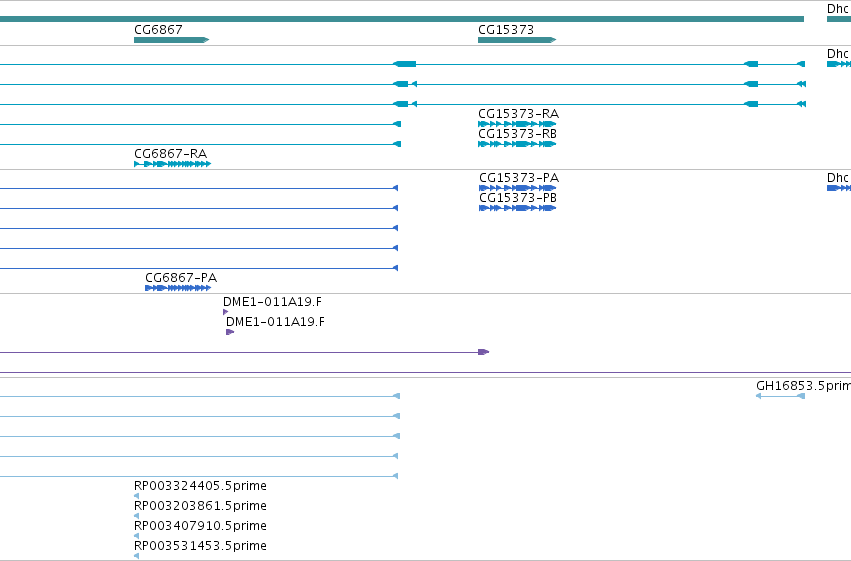The width and height of the screenshot is (851, 561).
Task: Select the CG6867-PA protein feature
Action: [178, 288]
